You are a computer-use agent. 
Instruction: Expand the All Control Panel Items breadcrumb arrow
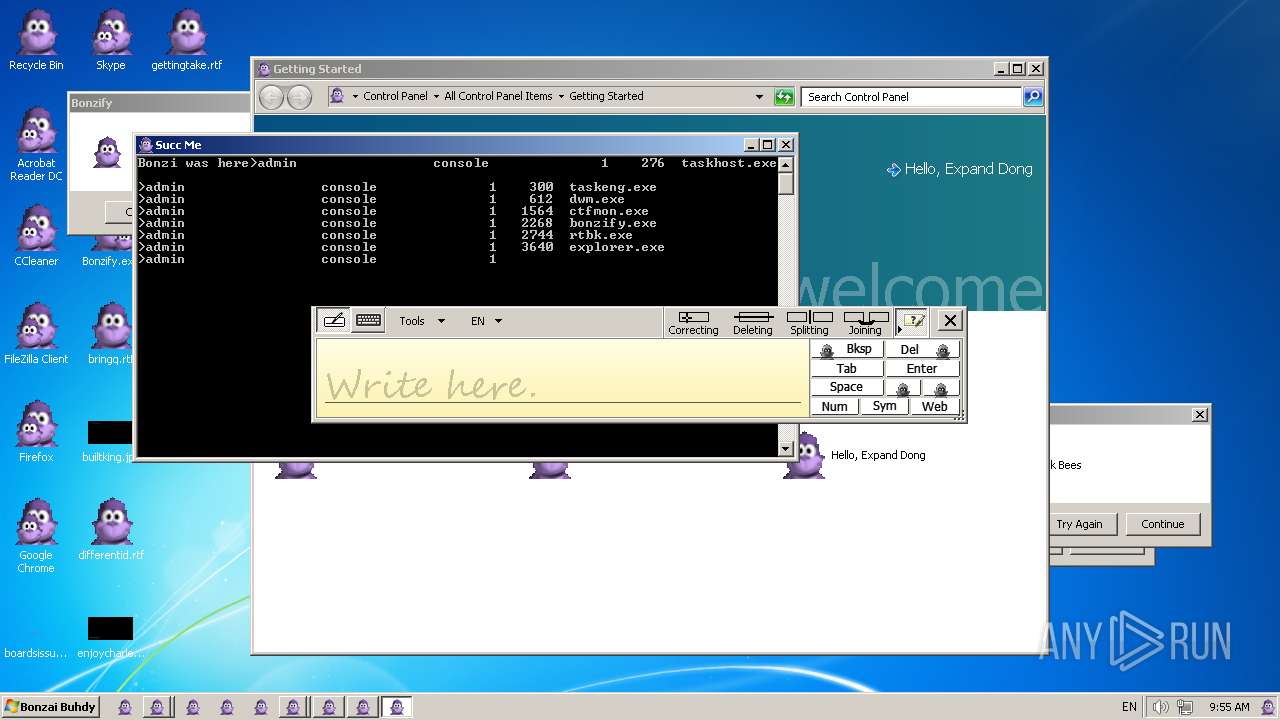[560, 96]
